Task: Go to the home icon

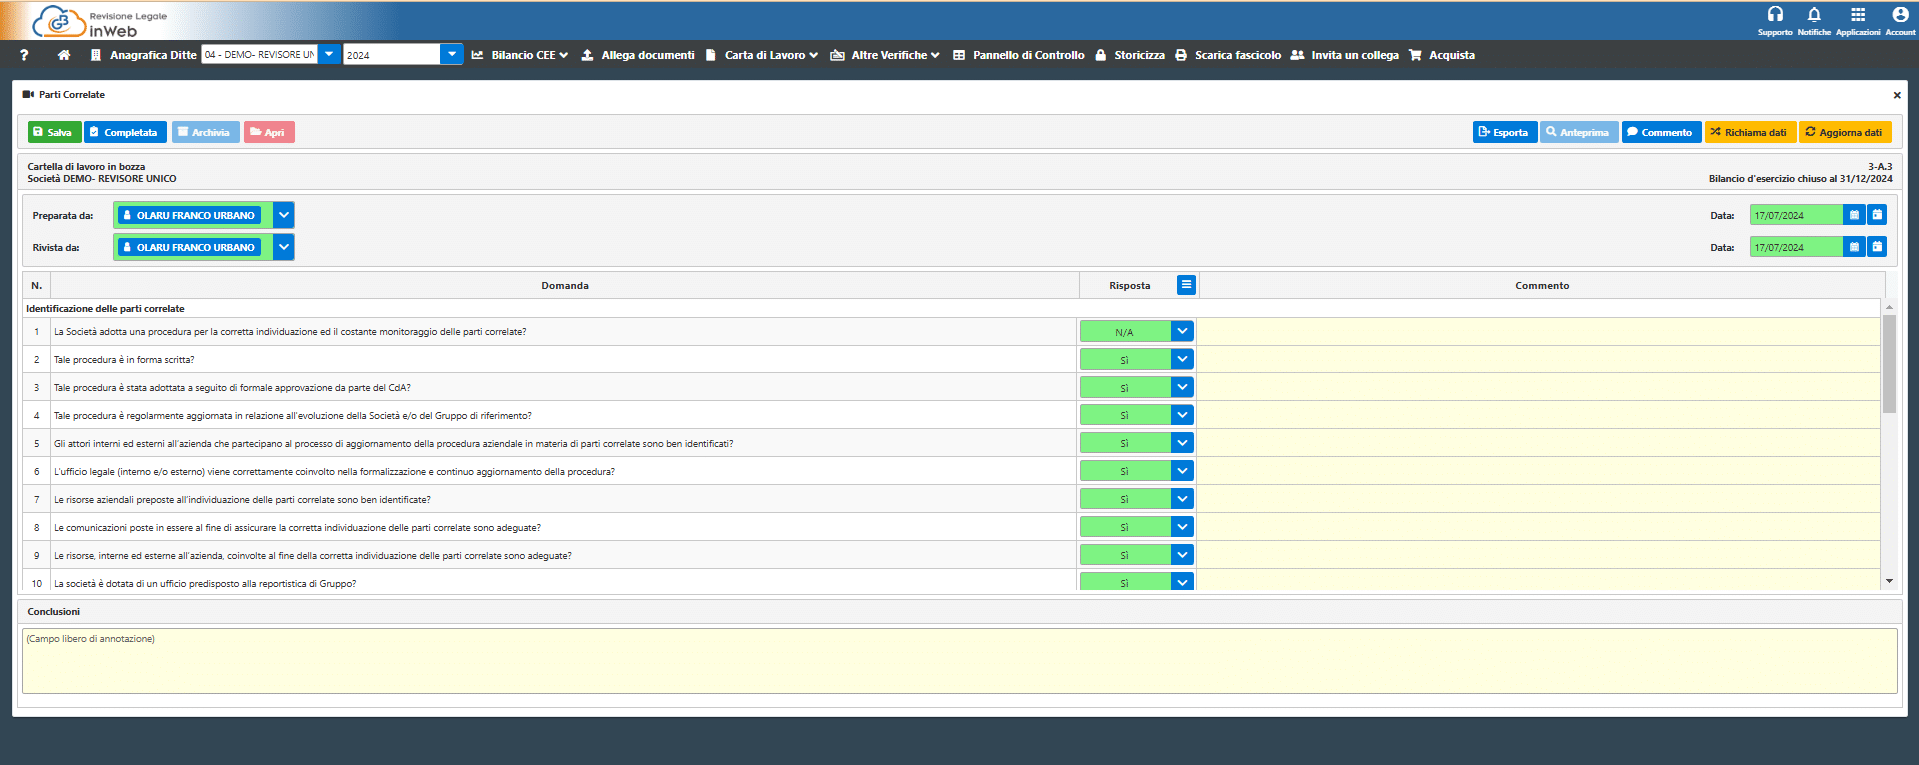Action: point(64,55)
